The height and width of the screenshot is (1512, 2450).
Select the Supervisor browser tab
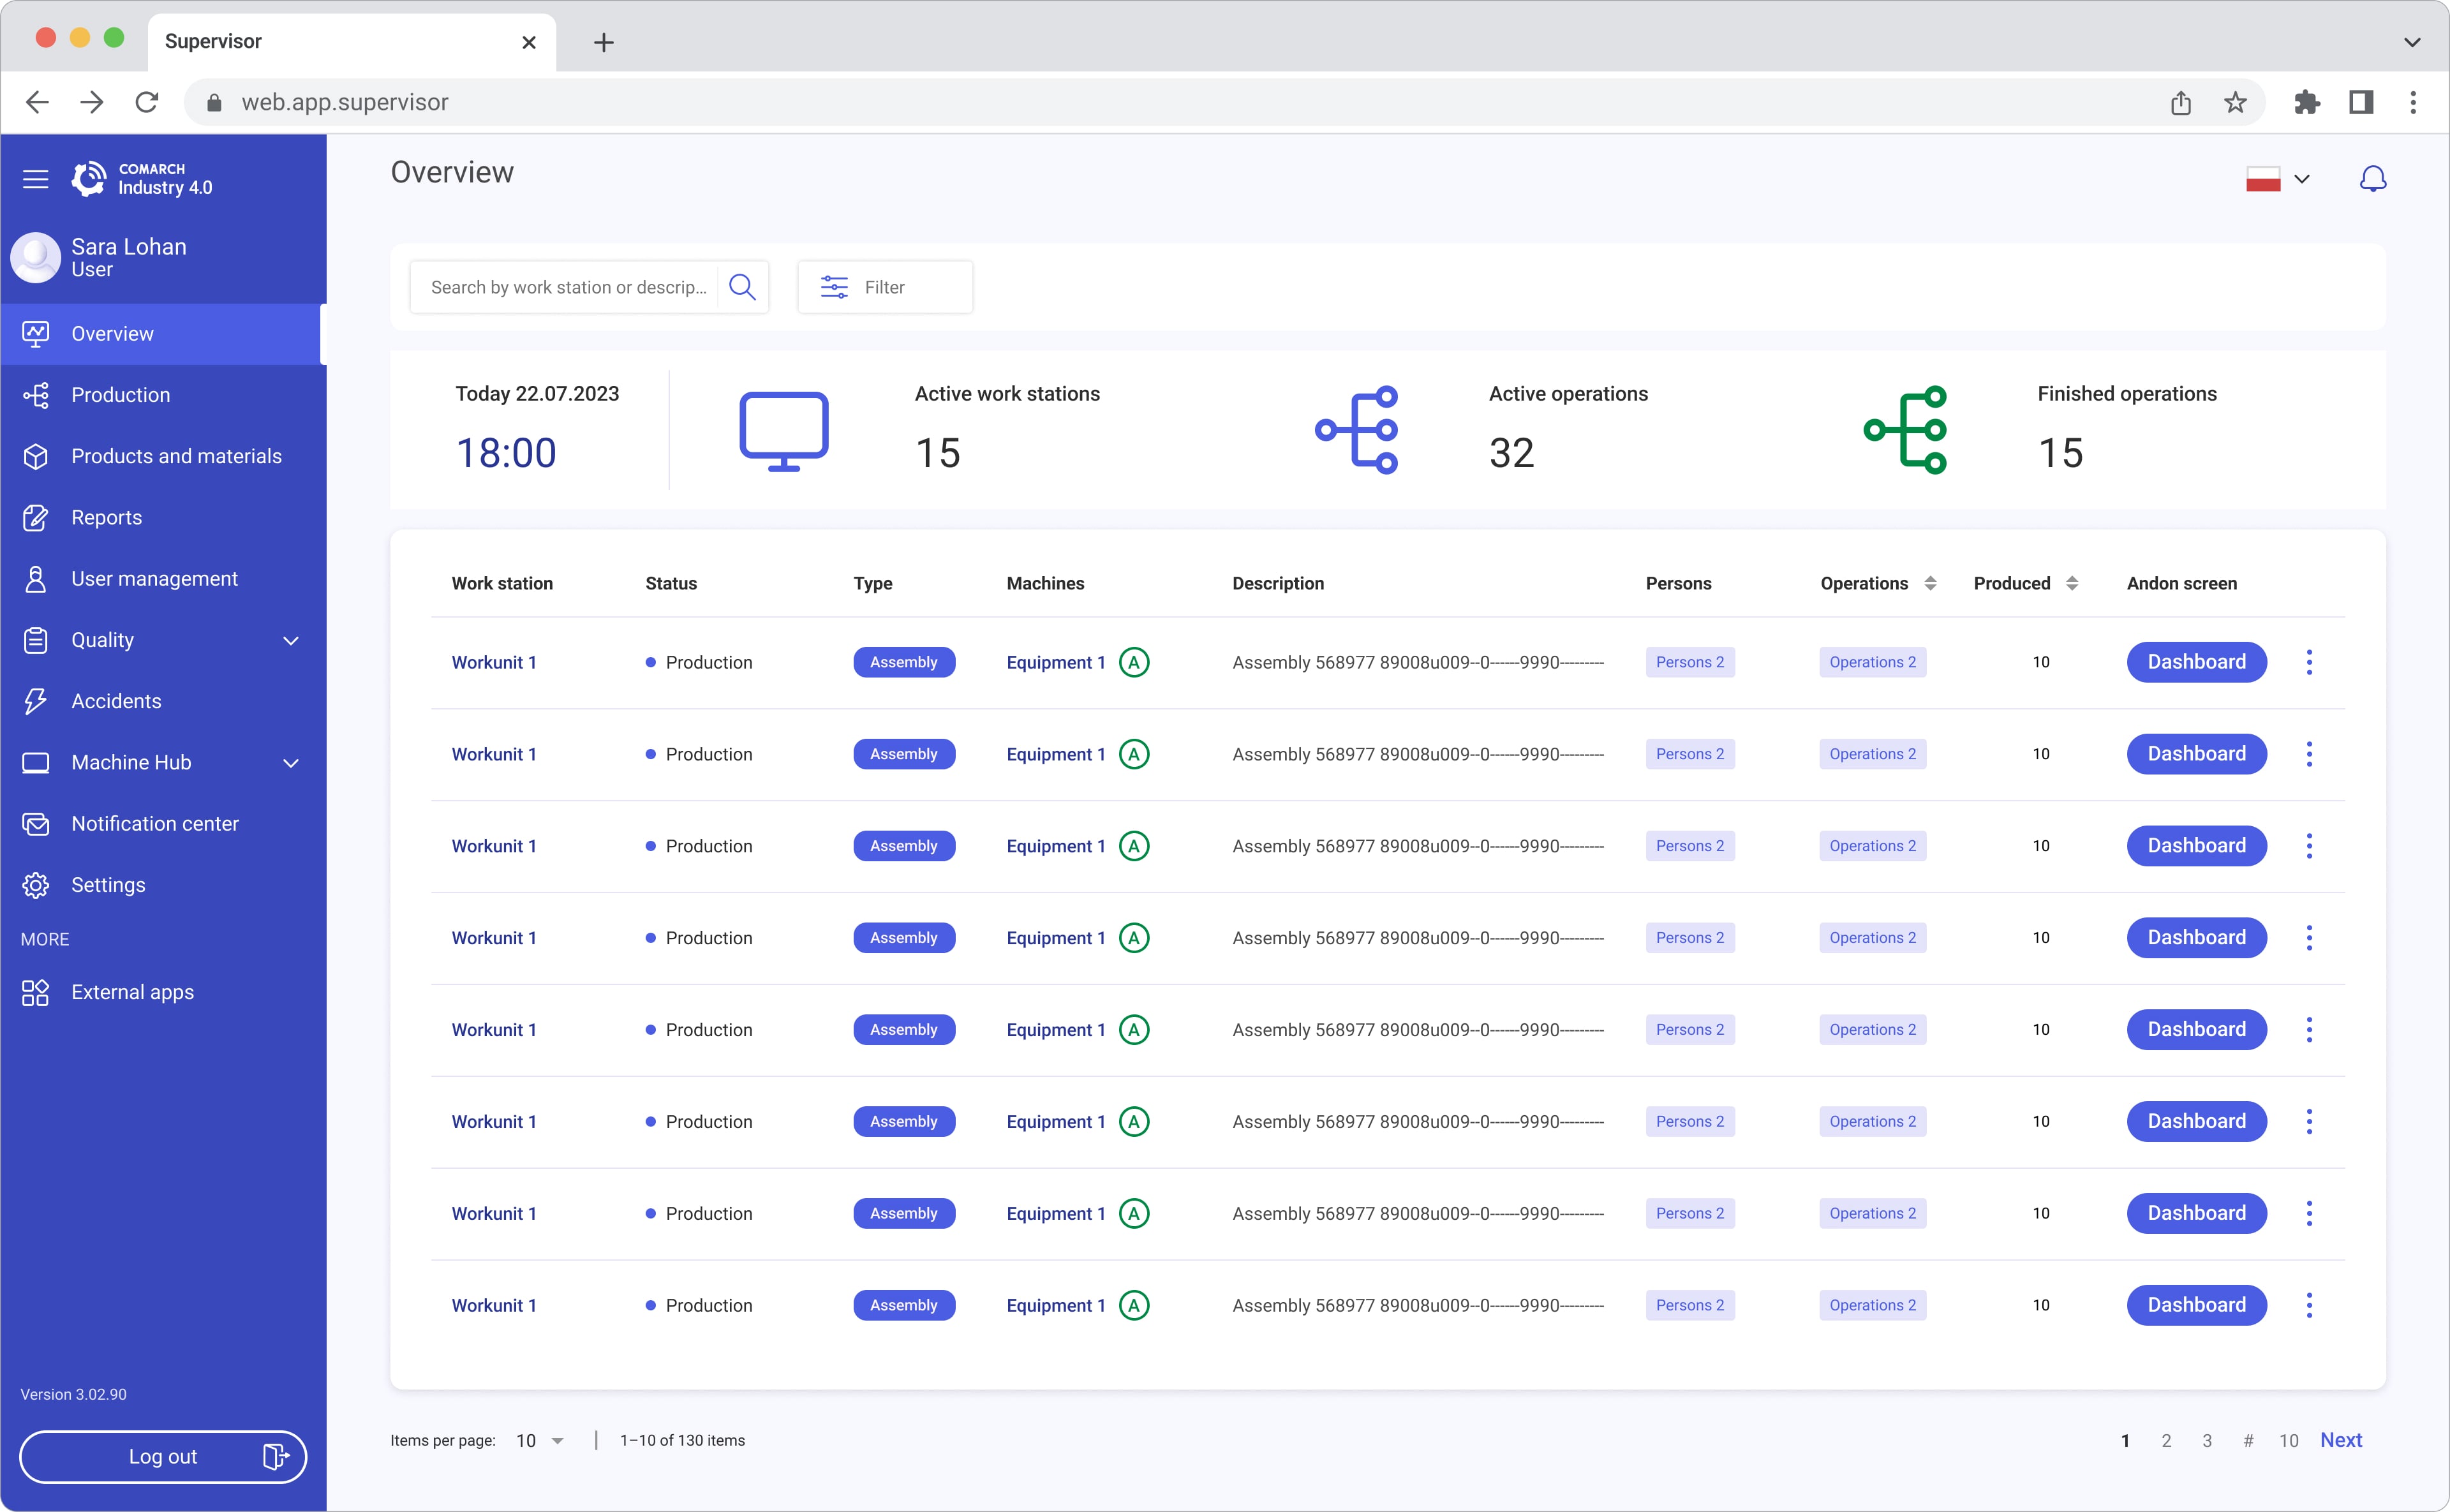point(213,42)
